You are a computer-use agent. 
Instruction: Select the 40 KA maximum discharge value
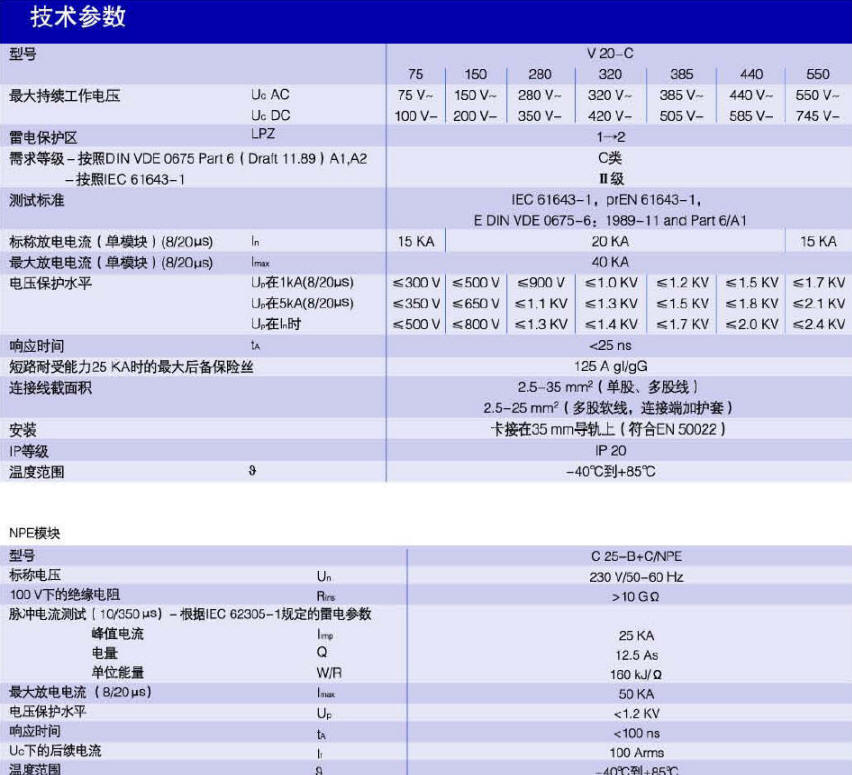[x=610, y=262]
